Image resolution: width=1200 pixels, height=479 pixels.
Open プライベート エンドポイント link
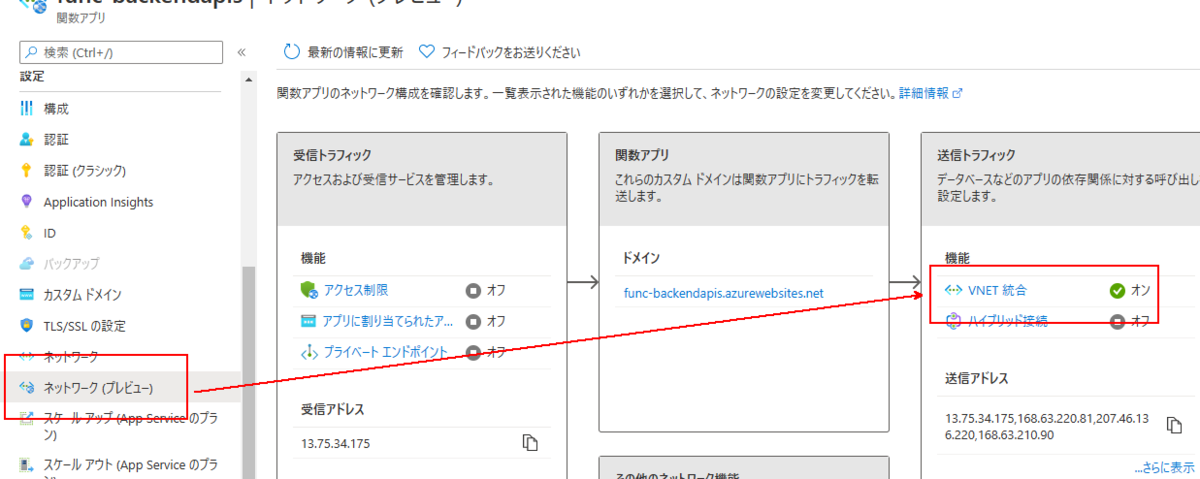386,353
